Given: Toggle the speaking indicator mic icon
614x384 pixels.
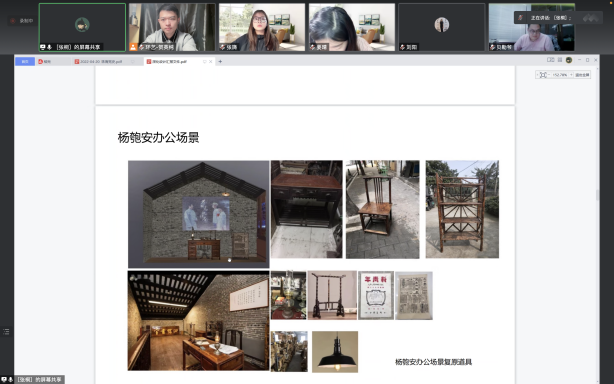Looking at the screenshot, I should [520, 18].
